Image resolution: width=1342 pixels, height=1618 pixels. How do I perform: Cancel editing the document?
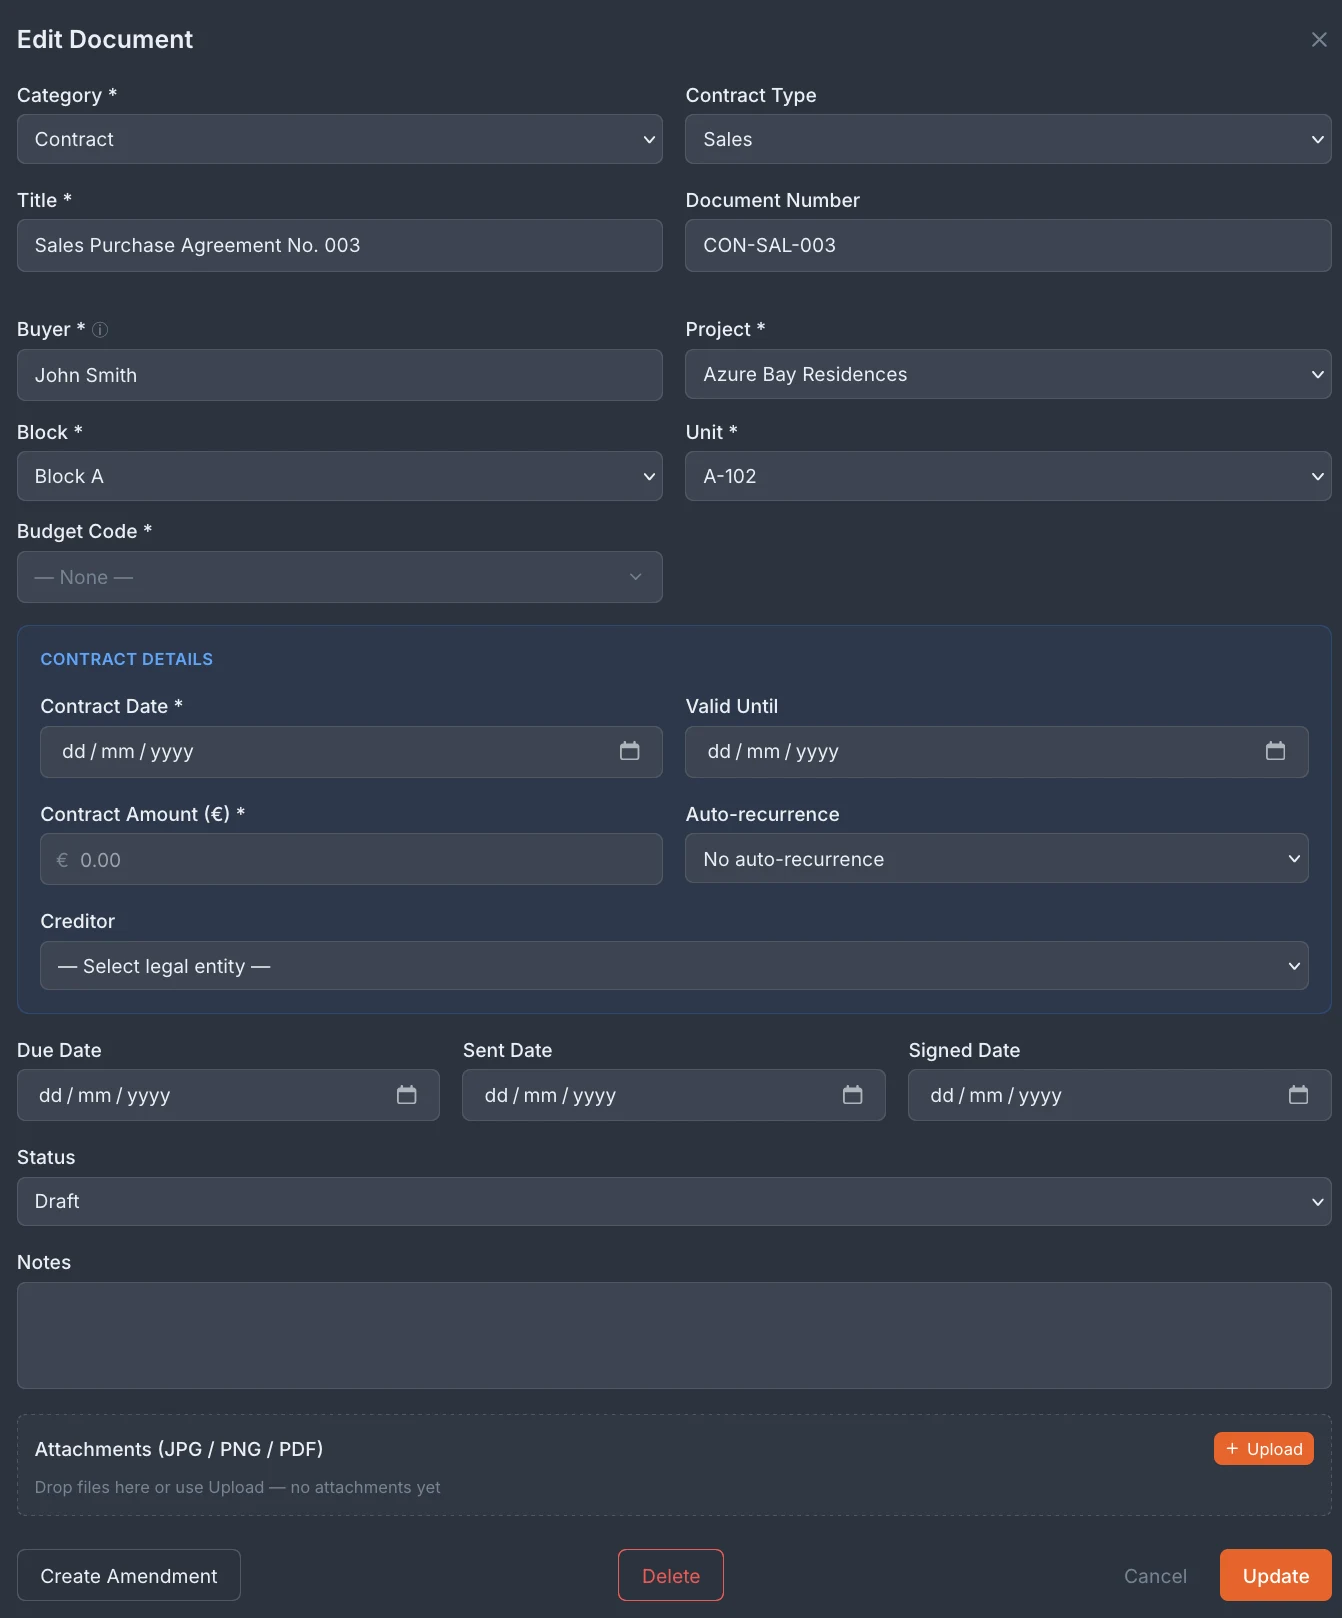tap(1155, 1576)
